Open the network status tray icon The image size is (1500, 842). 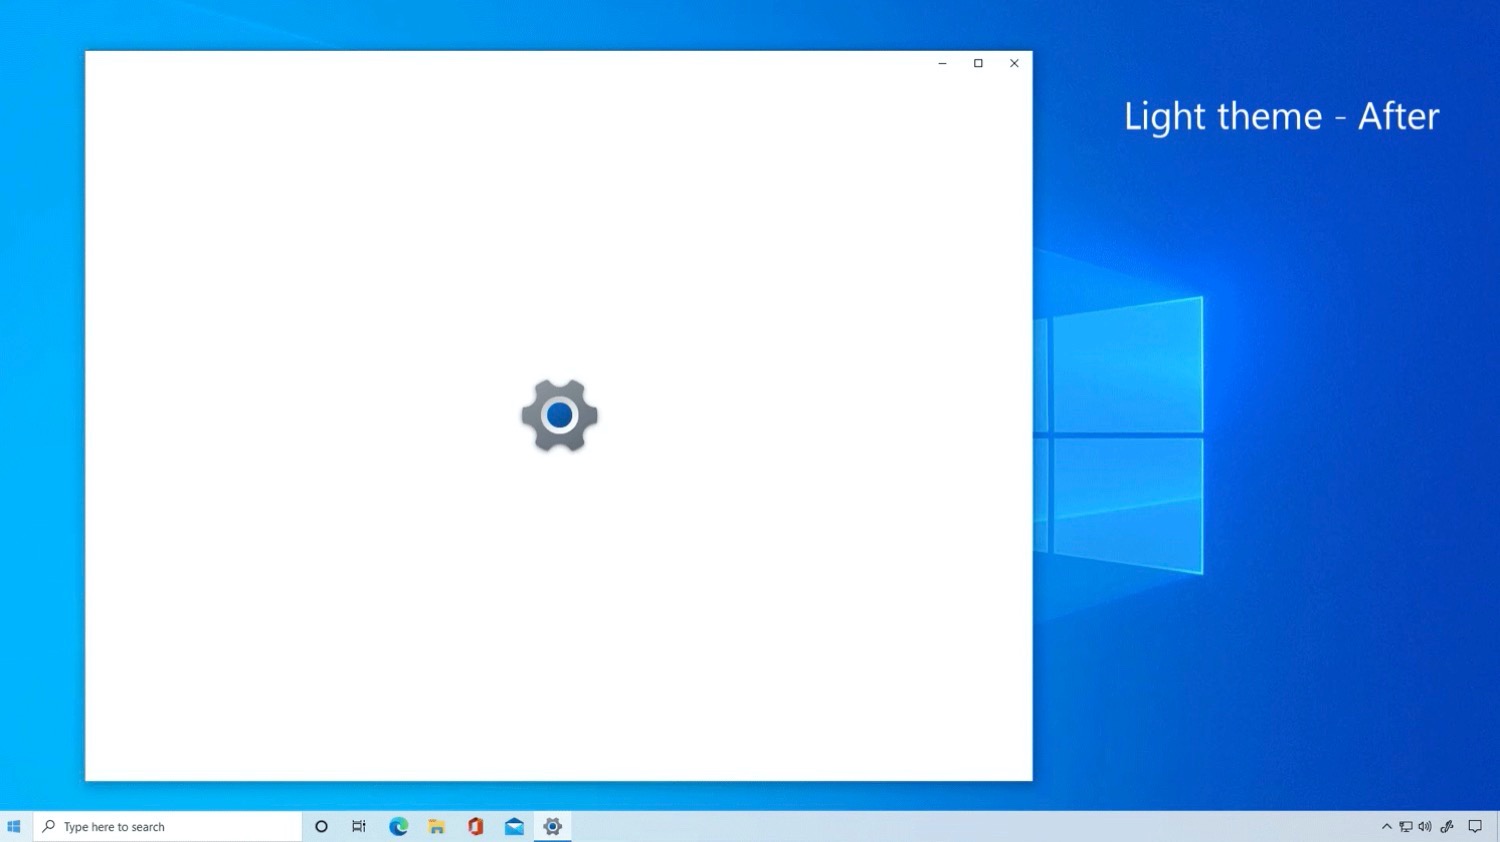pos(1406,827)
